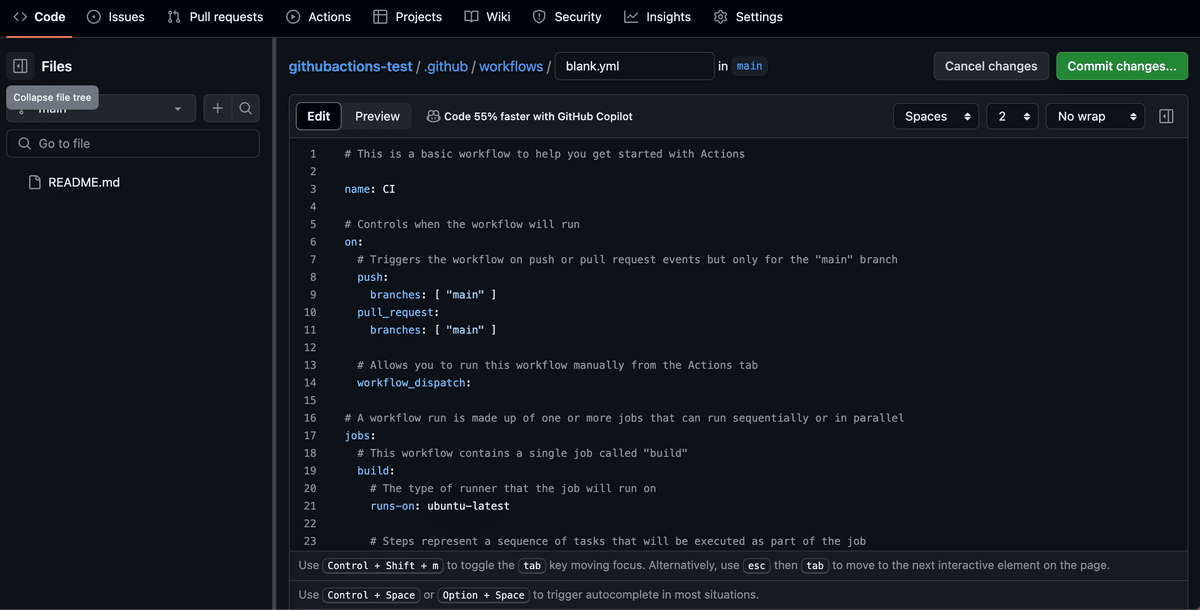
Task: Click the README.md file icon
Action: [x=35, y=182]
